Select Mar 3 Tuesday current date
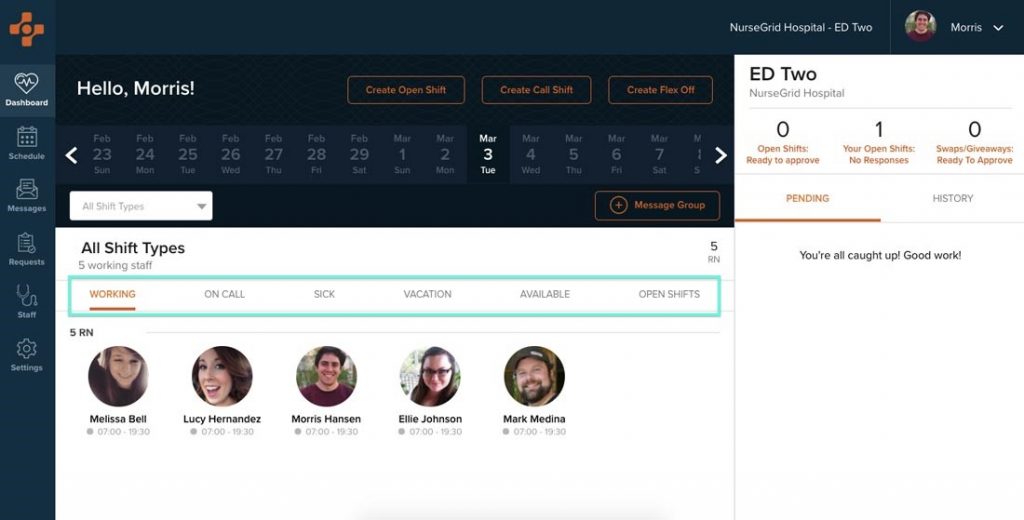 coord(488,154)
